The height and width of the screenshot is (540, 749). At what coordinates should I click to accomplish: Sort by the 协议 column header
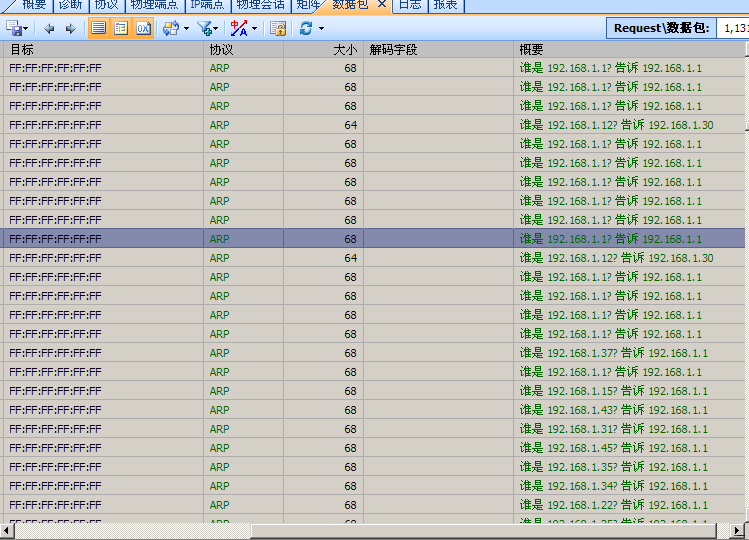221,49
